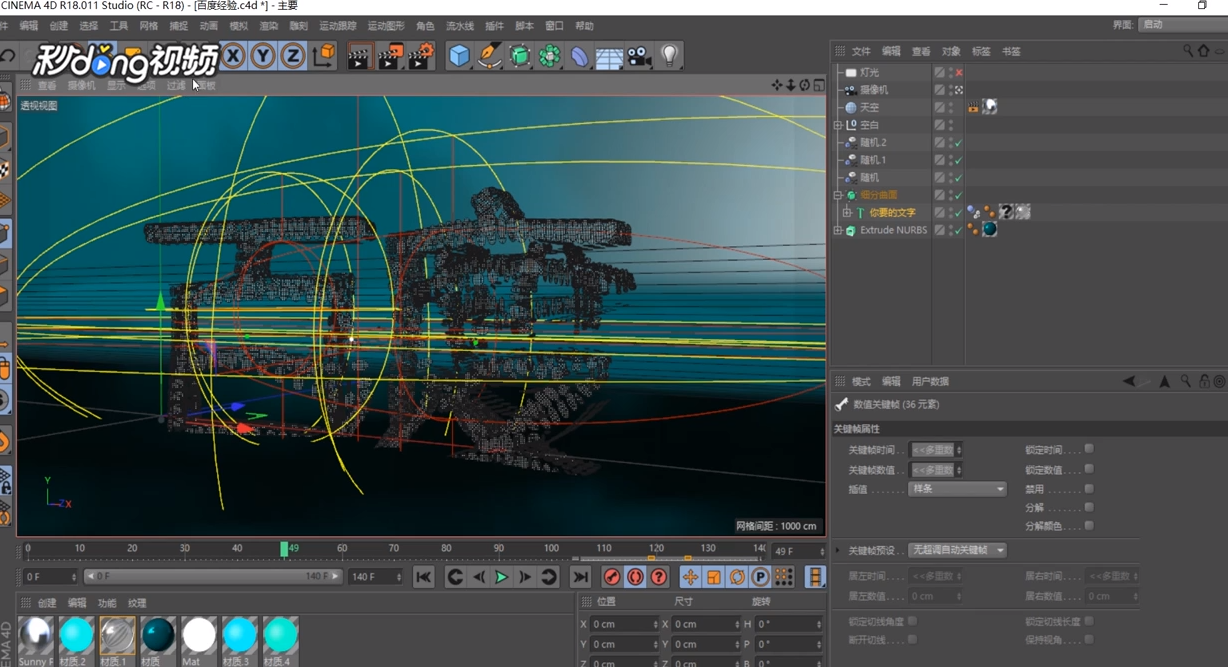Screen dimensions: 1228x667
Task: Click the record active objects keyframe button
Action: (612, 577)
